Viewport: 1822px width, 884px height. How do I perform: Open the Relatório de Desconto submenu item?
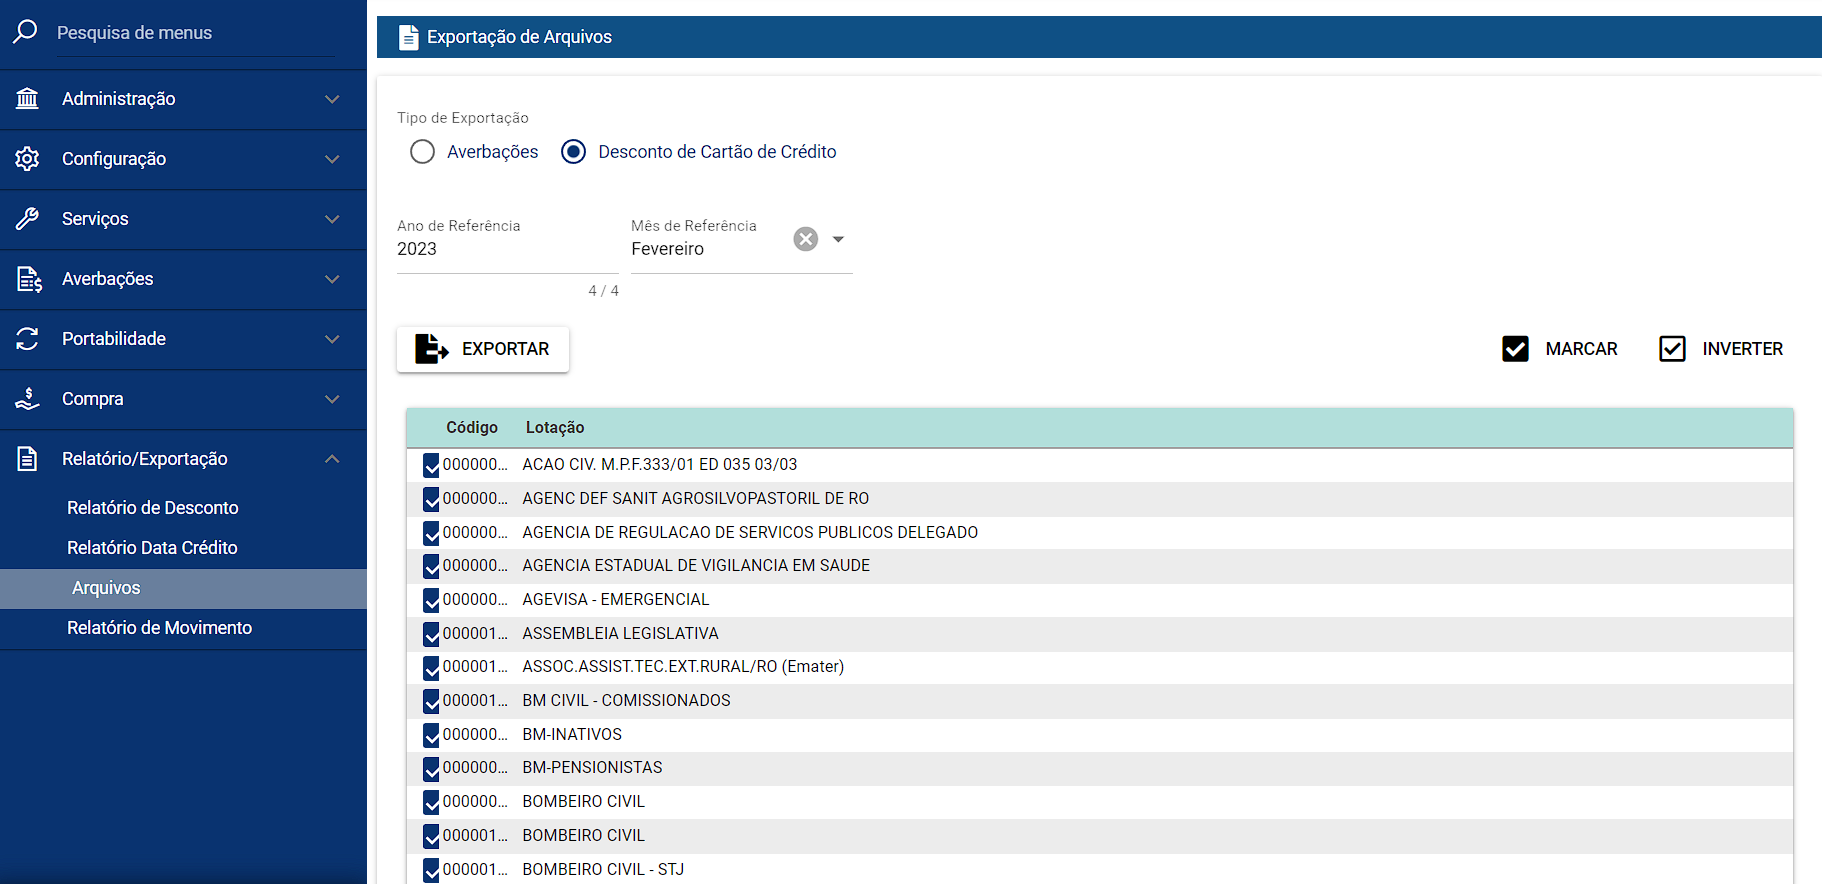tap(153, 508)
